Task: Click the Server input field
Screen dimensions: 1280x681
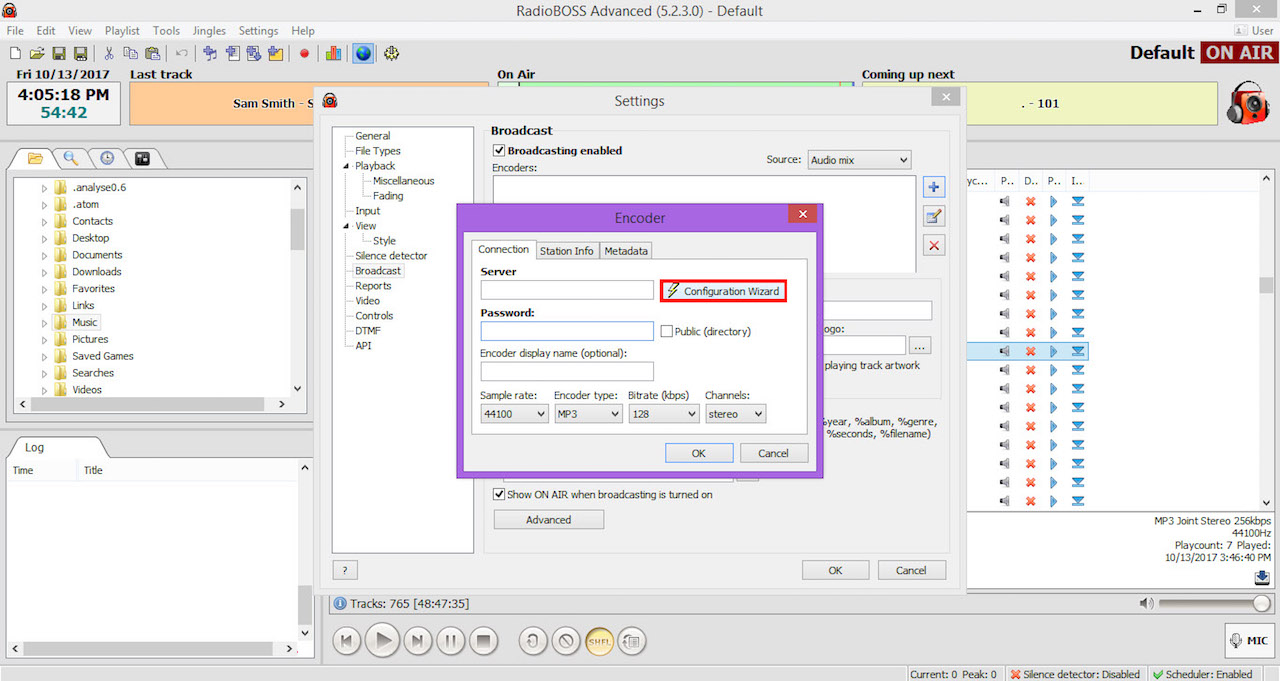Action: pos(567,290)
